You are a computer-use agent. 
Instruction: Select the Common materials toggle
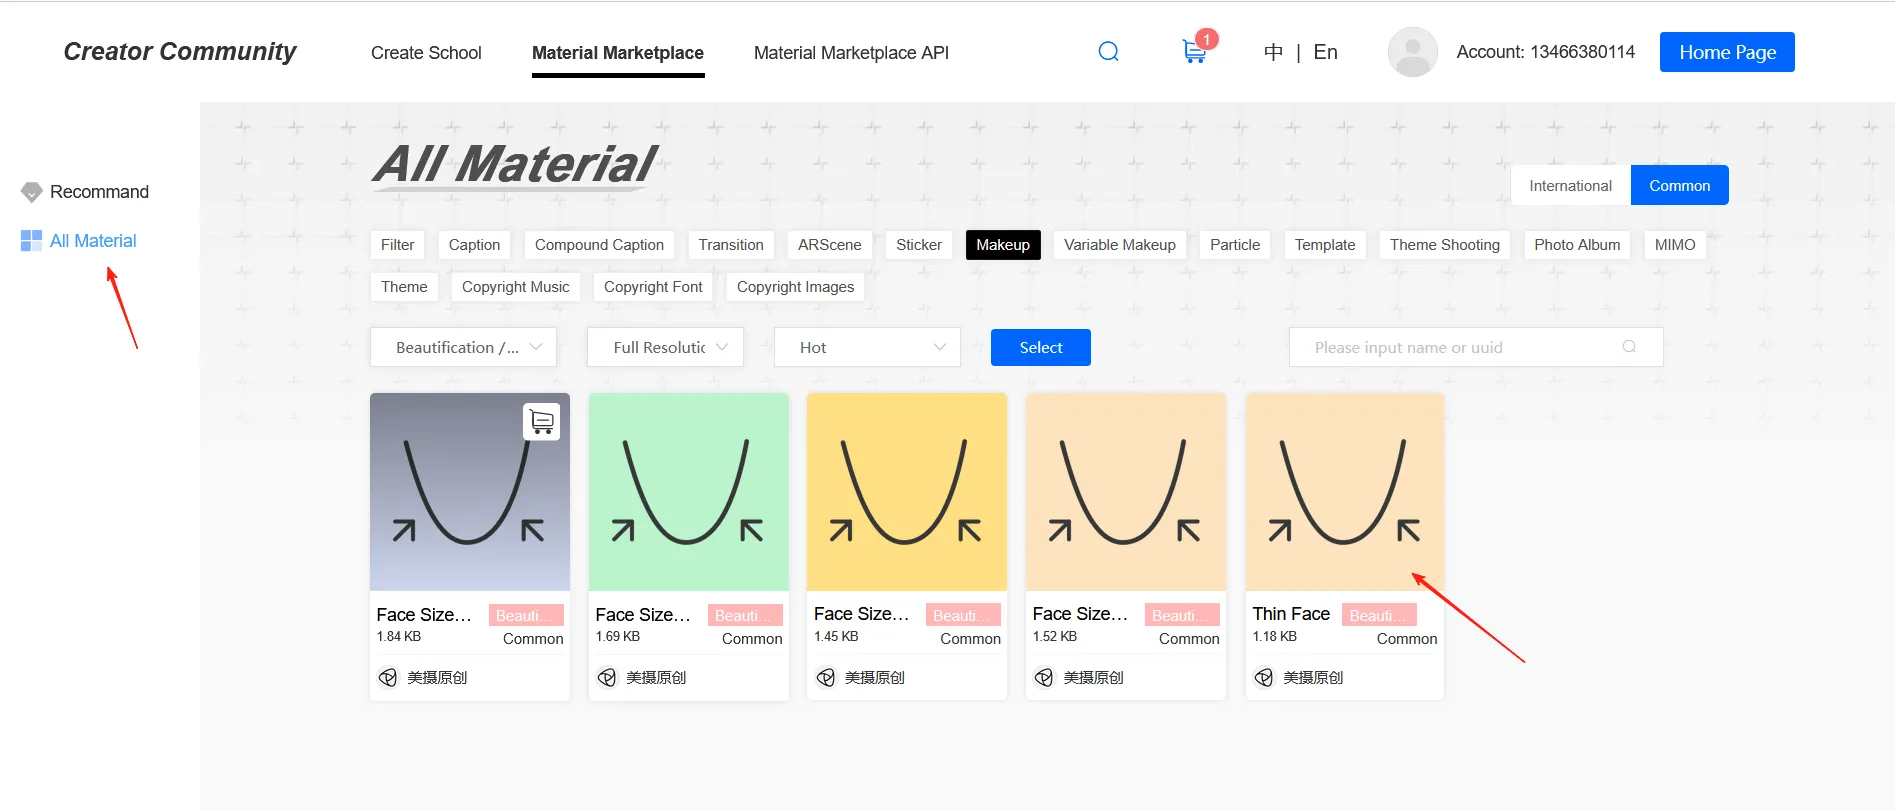pyautogui.click(x=1679, y=186)
